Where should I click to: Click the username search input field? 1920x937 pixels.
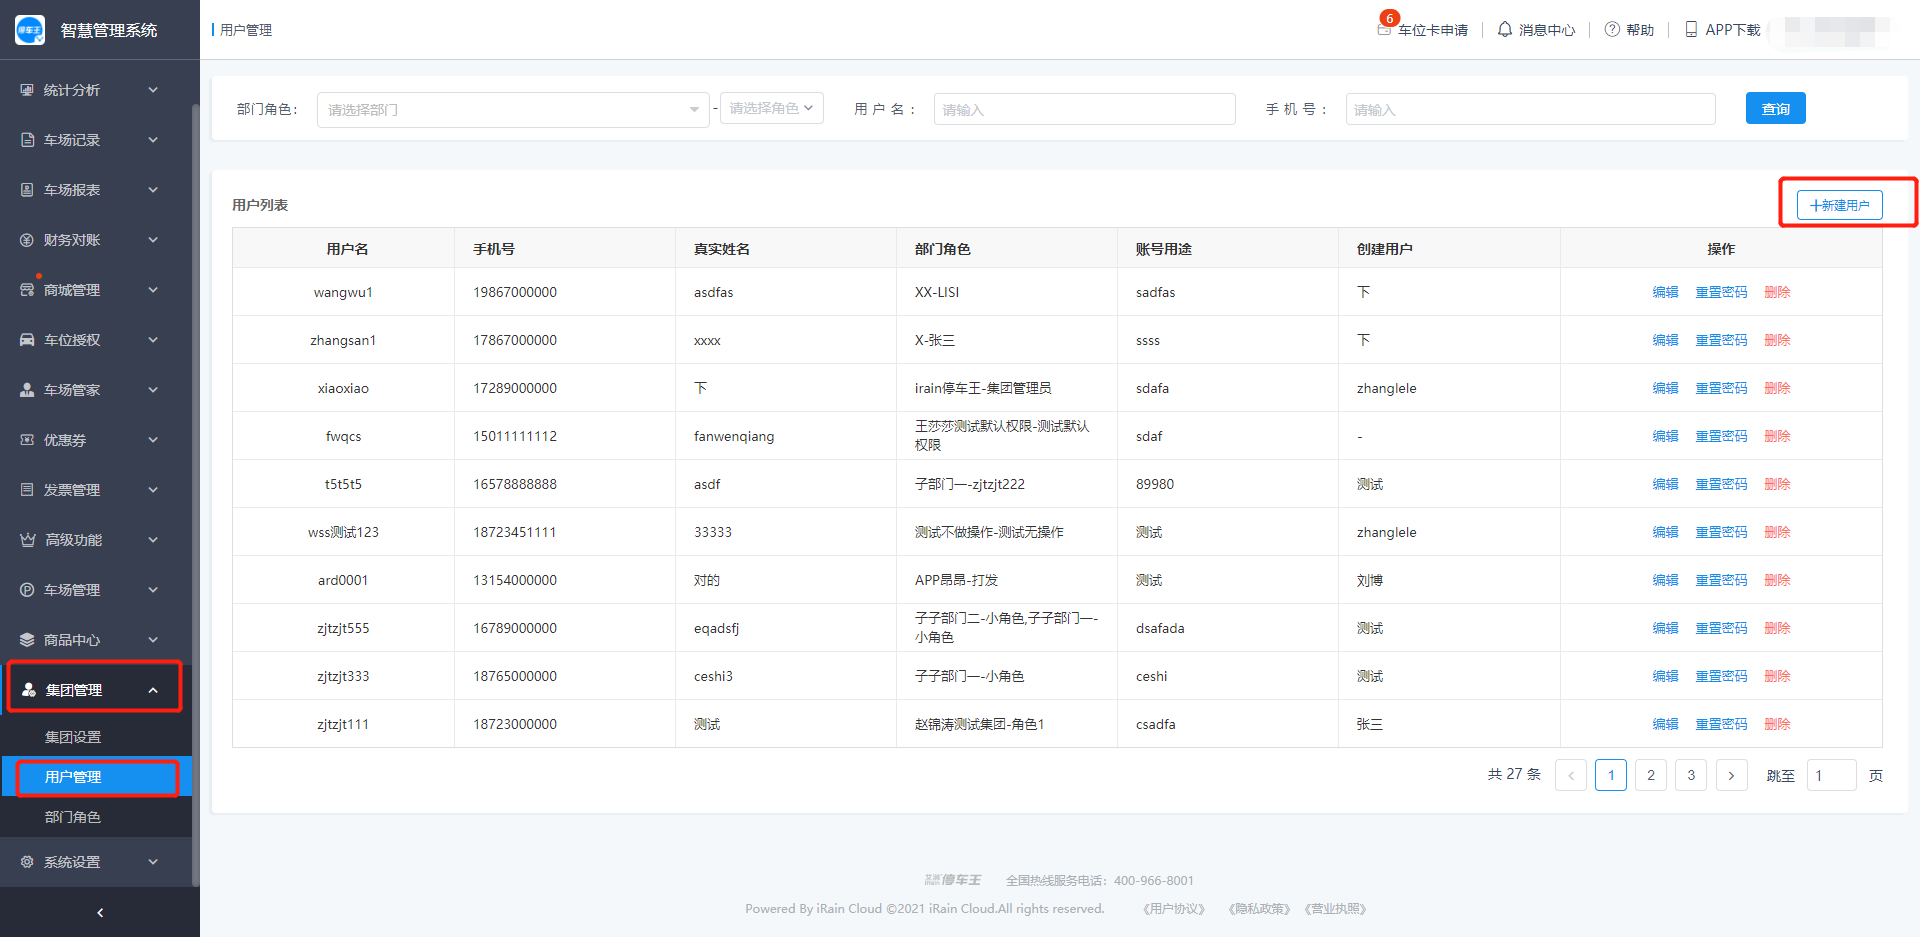pyautogui.click(x=1084, y=110)
